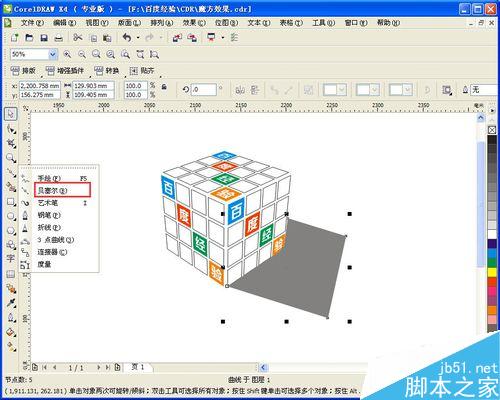Open the 文件 menu
The height and width of the screenshot is (400, 500).
32,23
